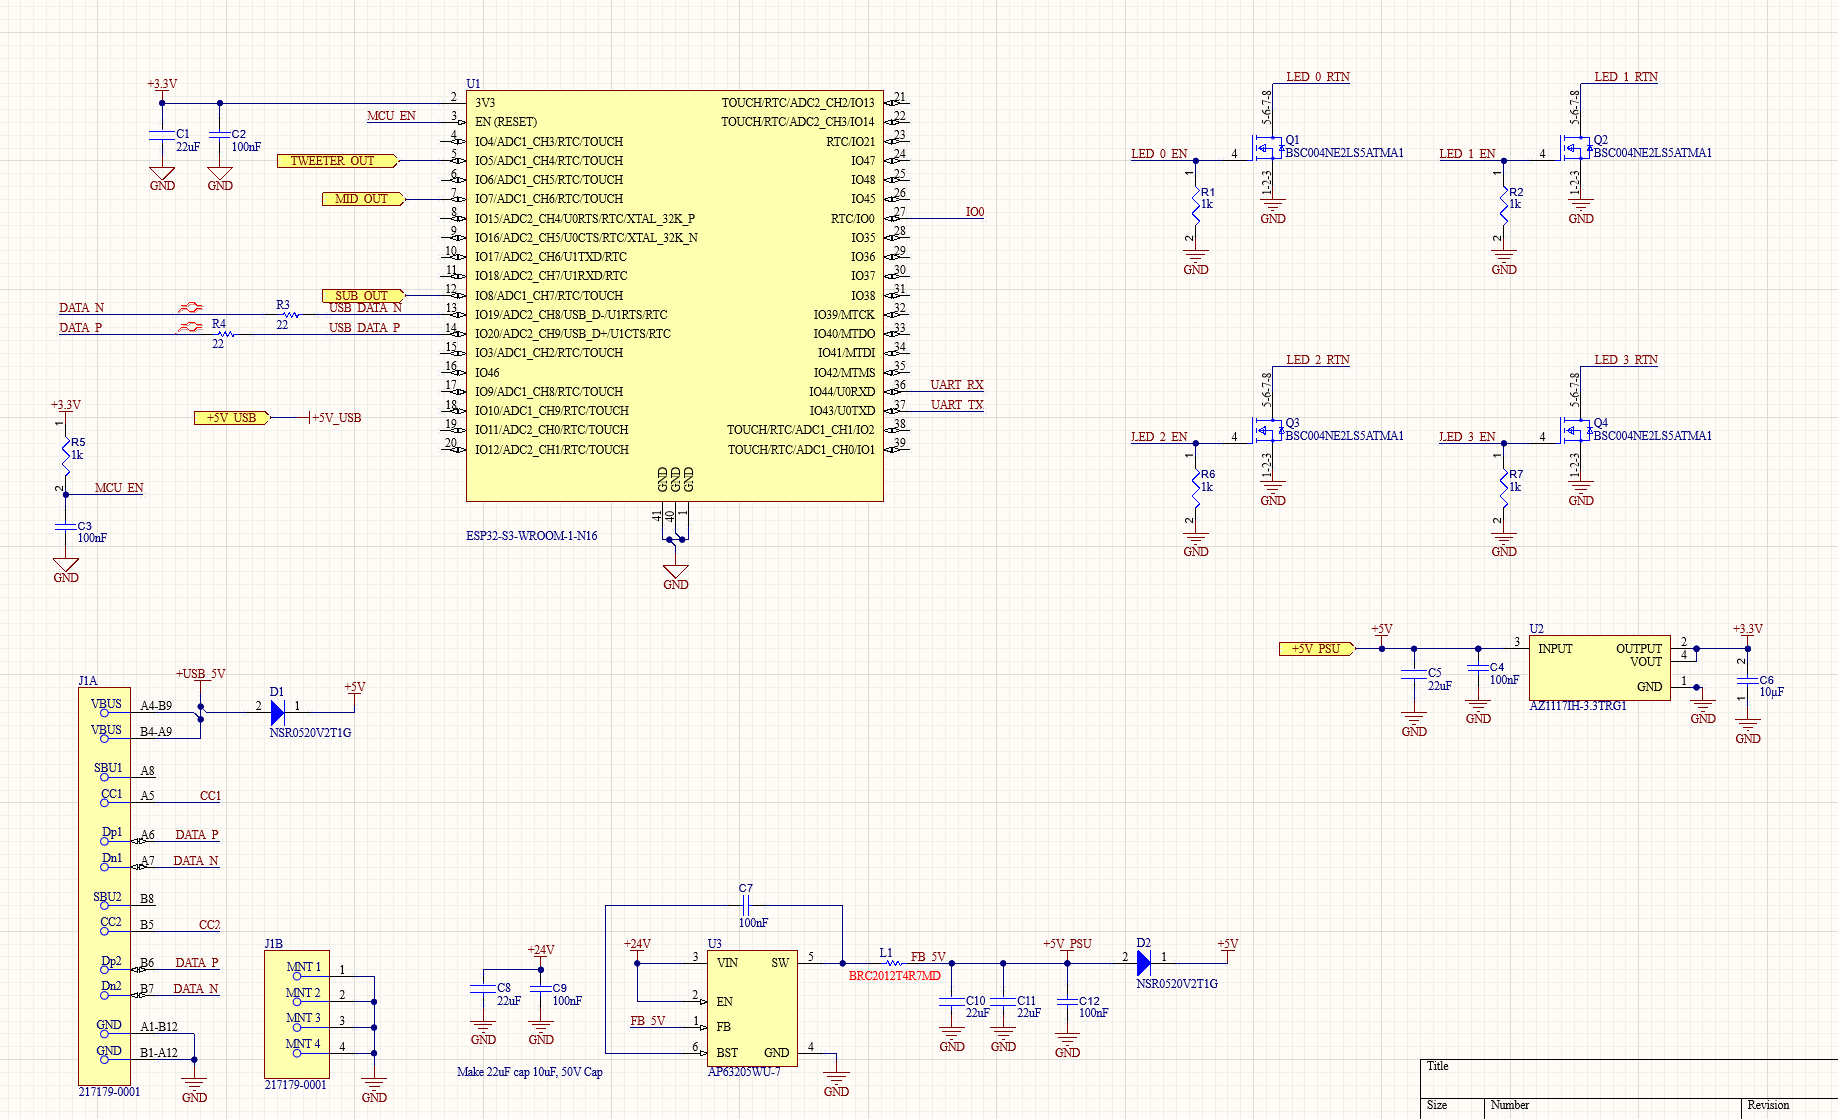Select capacitor C3 100nF symbol
This screenshot has width=1838, height=1119.
pyautogui.click(x=66, y=526)
